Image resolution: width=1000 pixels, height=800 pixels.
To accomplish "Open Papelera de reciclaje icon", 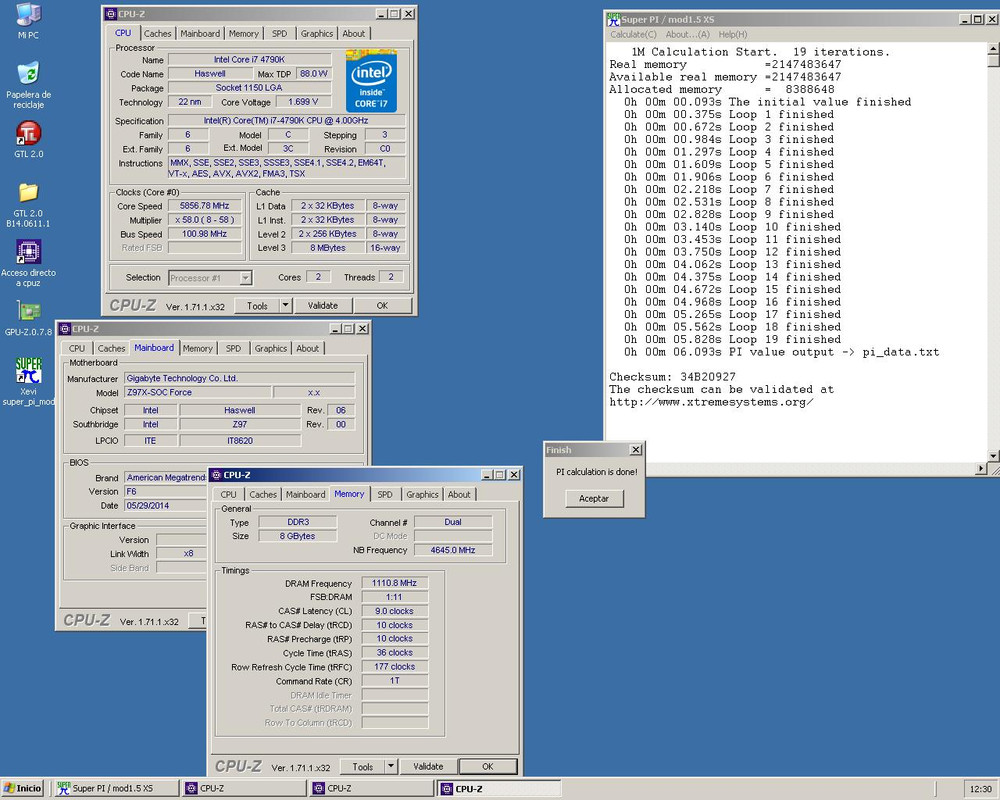I will click(28, 84).
